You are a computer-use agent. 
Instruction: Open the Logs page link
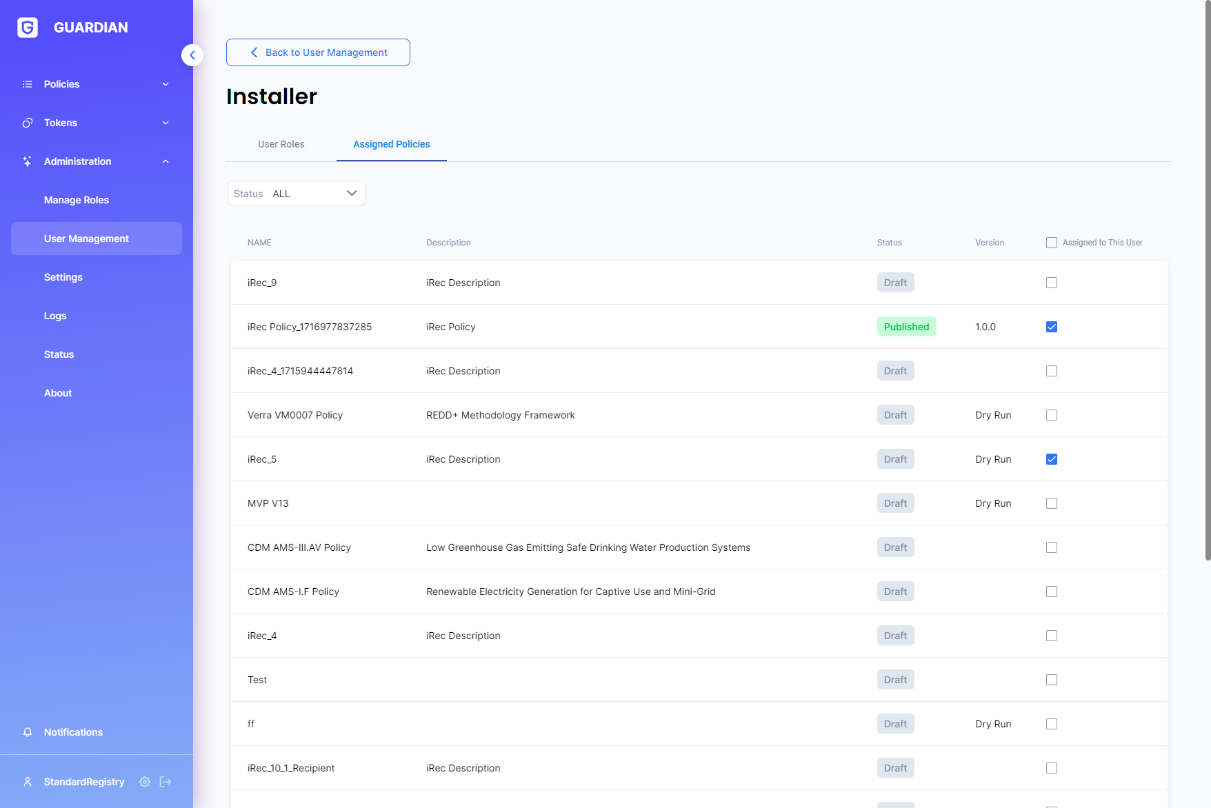pyautogui.click(x=55, y=316)
